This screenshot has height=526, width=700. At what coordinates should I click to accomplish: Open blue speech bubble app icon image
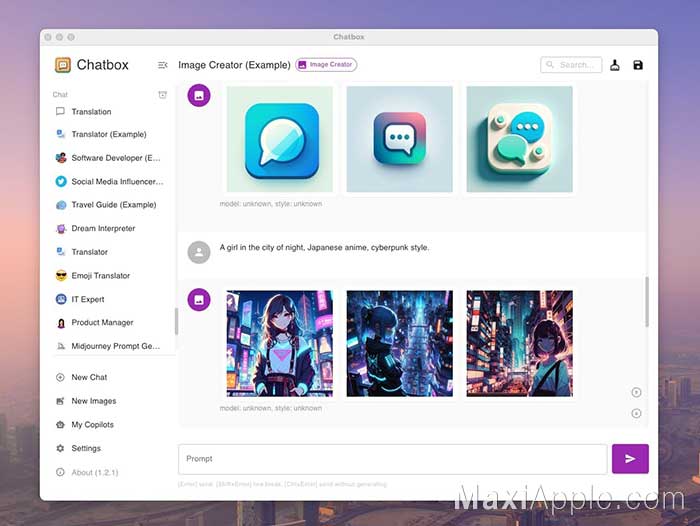279,139
